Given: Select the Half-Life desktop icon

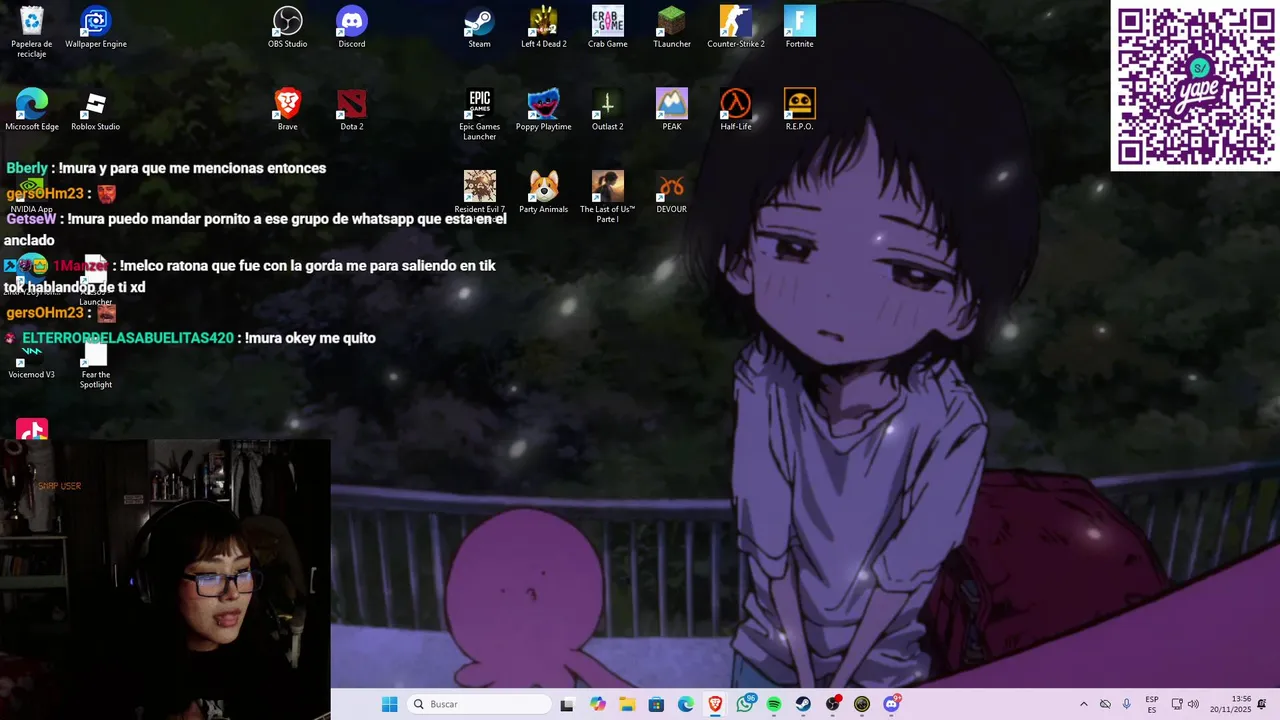Looking at the screenshot, I should 736,110.
